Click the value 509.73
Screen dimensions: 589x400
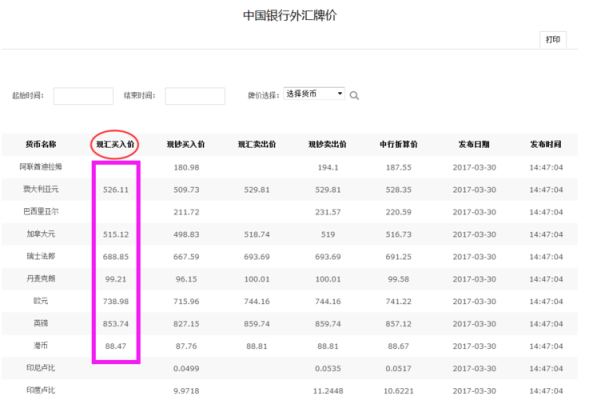pos(186,190)
